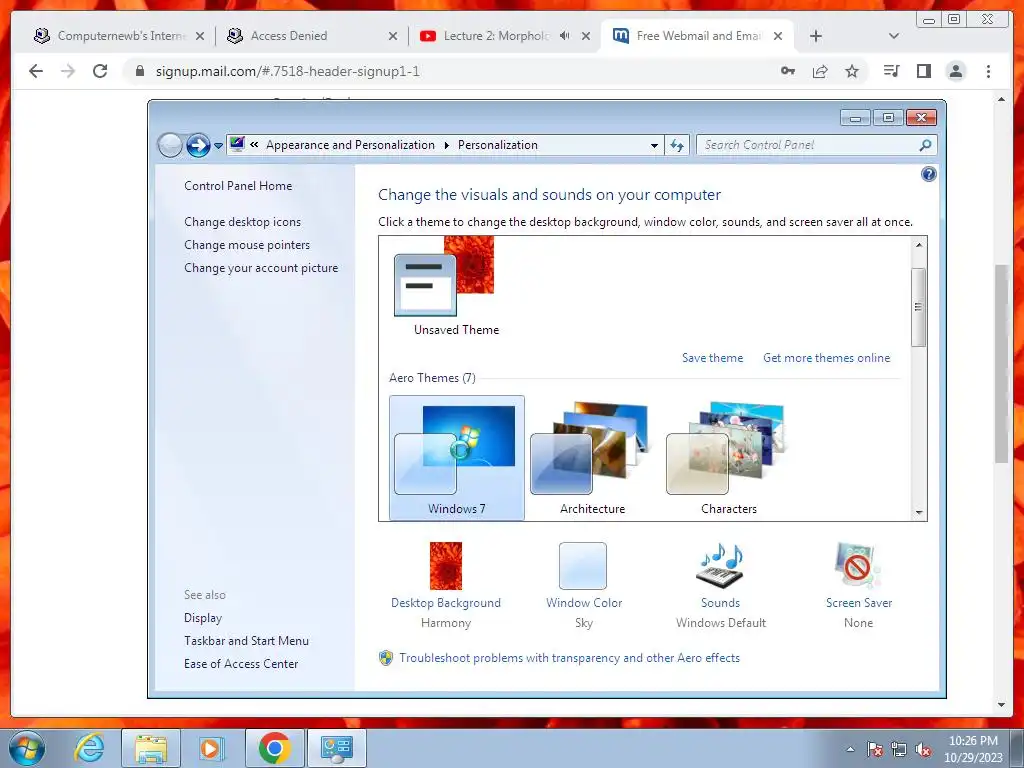Expand Chrome tab search chevron
The image size is (1024, 768).
[894, 36]
